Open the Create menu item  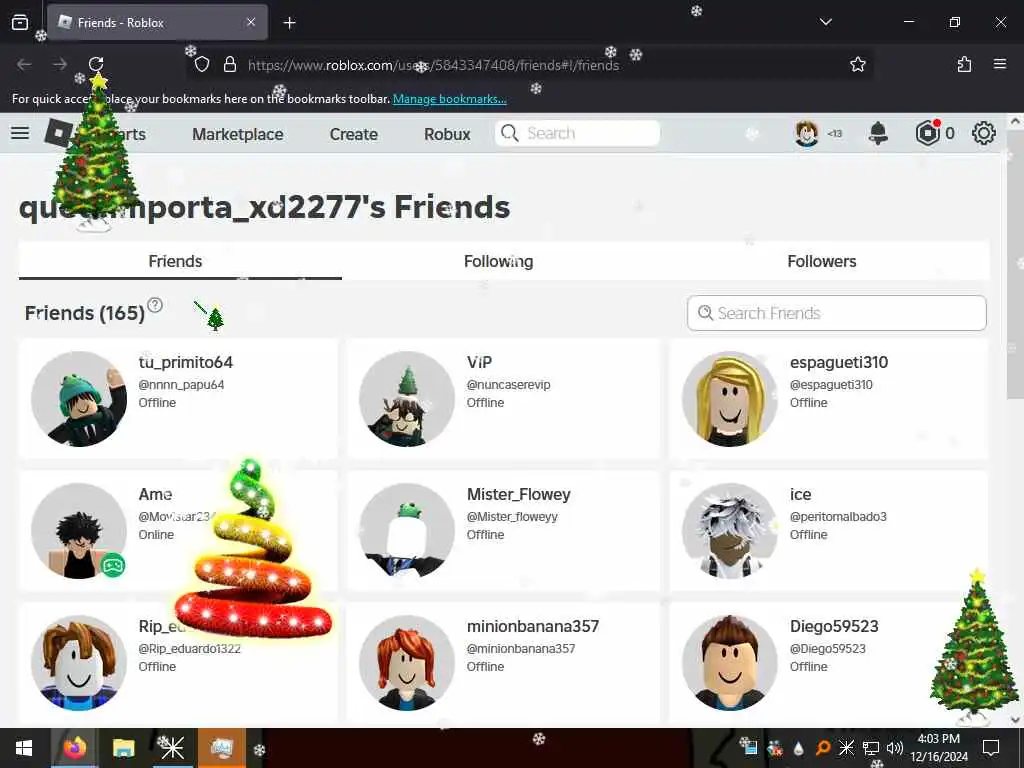(353, 134)
